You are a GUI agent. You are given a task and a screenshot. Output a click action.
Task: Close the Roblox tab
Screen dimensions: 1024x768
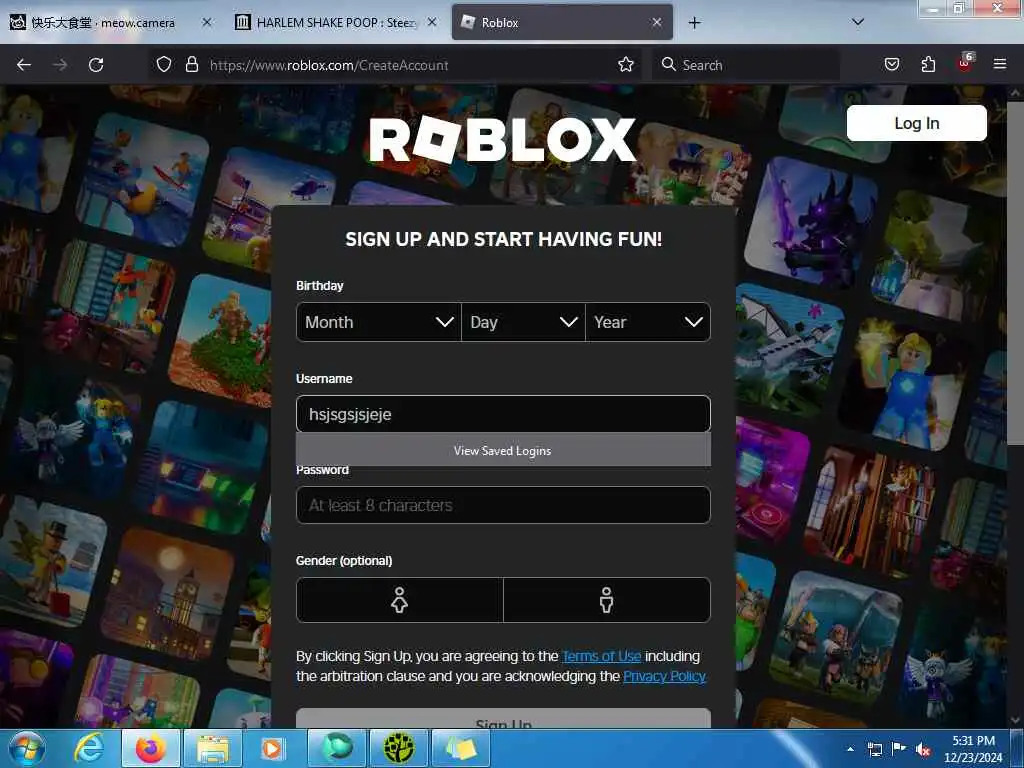pos(657,22)
